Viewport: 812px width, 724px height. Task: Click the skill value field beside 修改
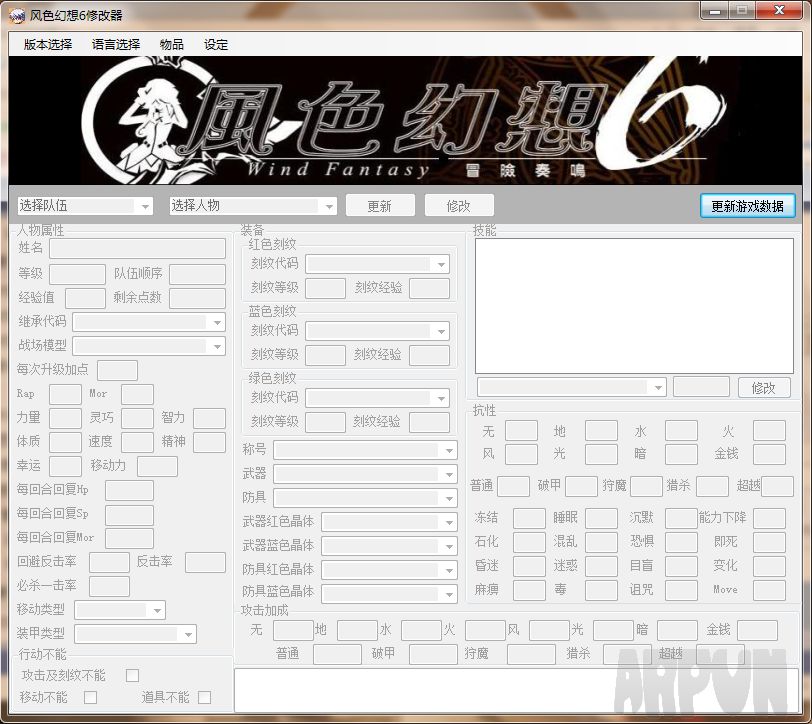(x=701, y=387)
